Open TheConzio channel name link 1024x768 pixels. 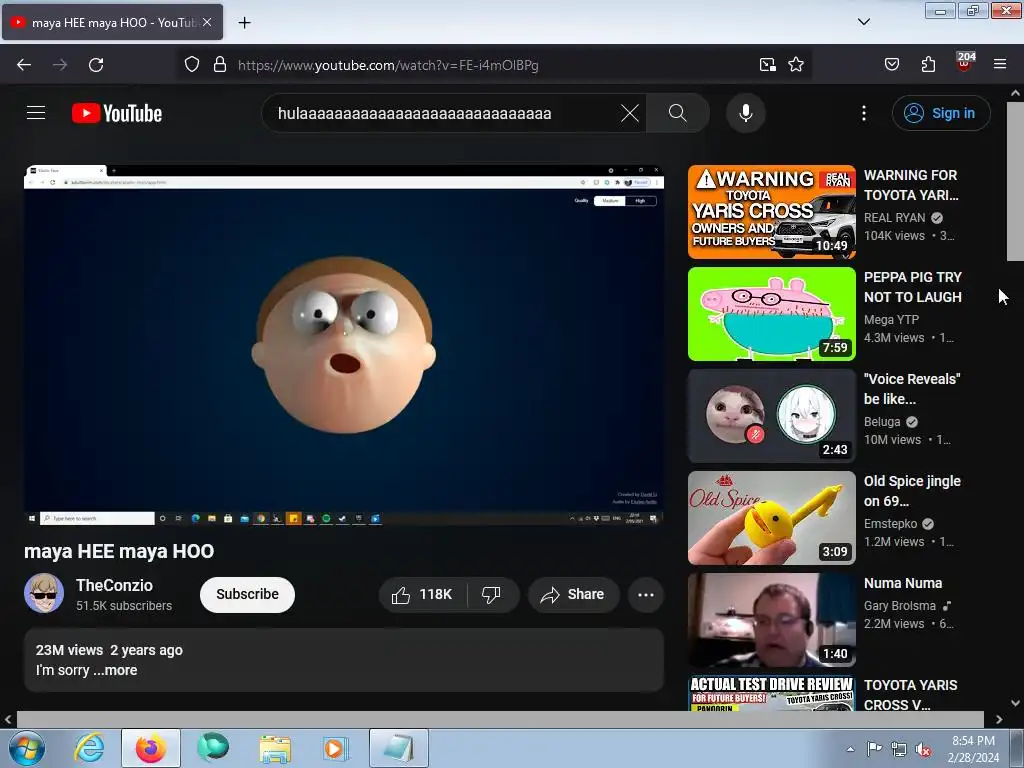click(114, 585)
